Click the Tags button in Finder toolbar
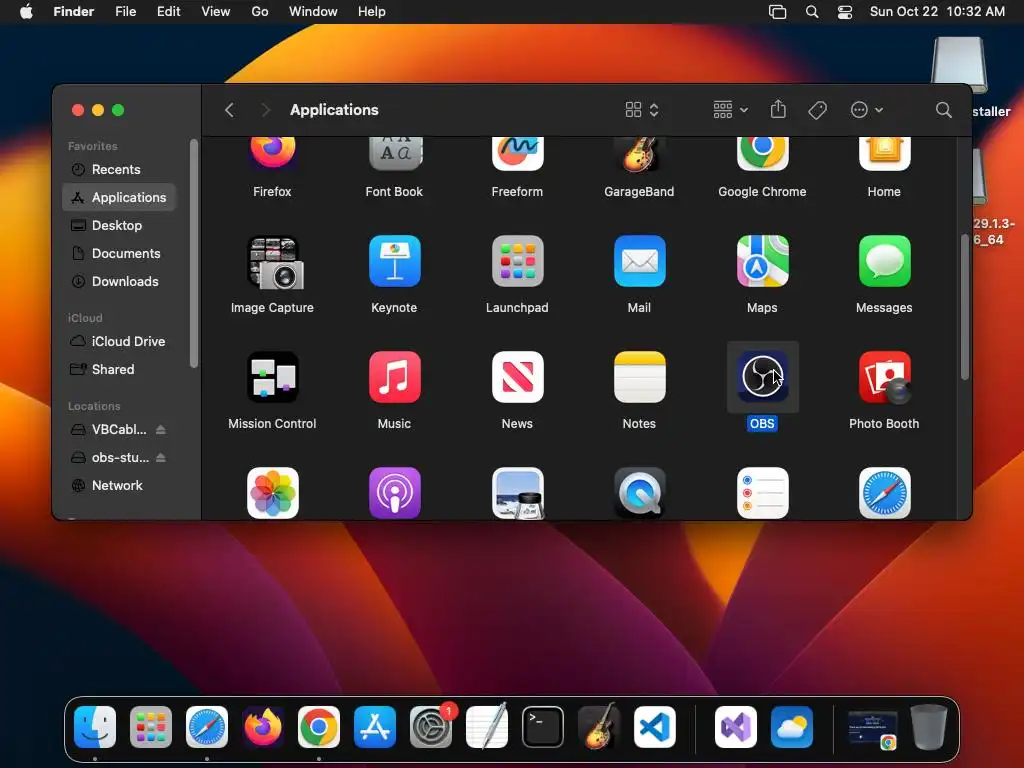This screenshot has width=1024, height=768. point(817,110)
